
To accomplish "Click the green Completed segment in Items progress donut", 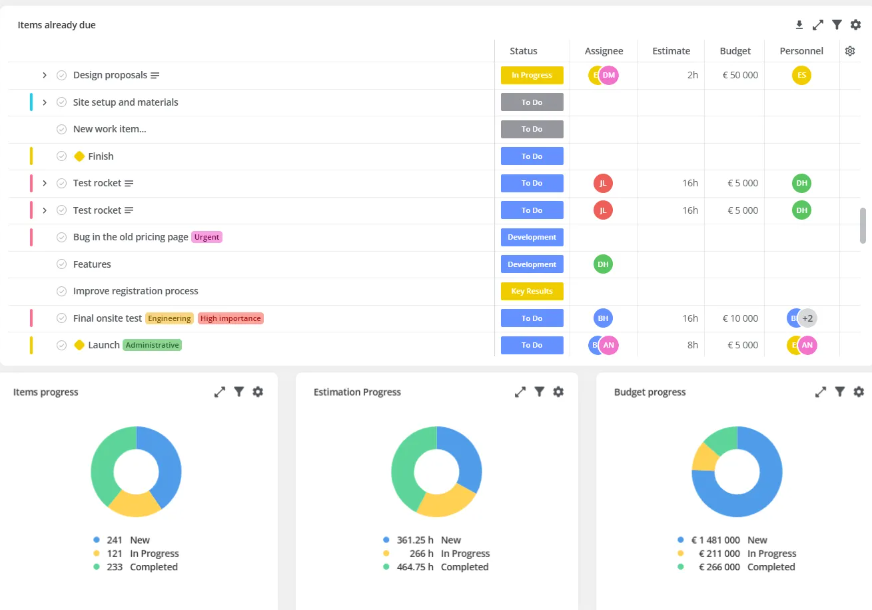I will (x=106, y=464).
